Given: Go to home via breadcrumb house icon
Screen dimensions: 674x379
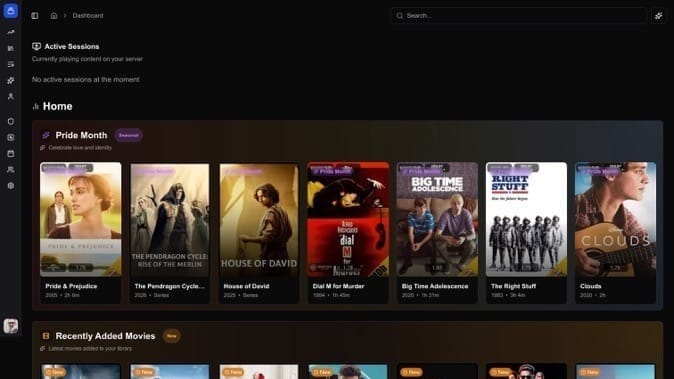Looking at the screenshot, I should [x=54, y=16].
